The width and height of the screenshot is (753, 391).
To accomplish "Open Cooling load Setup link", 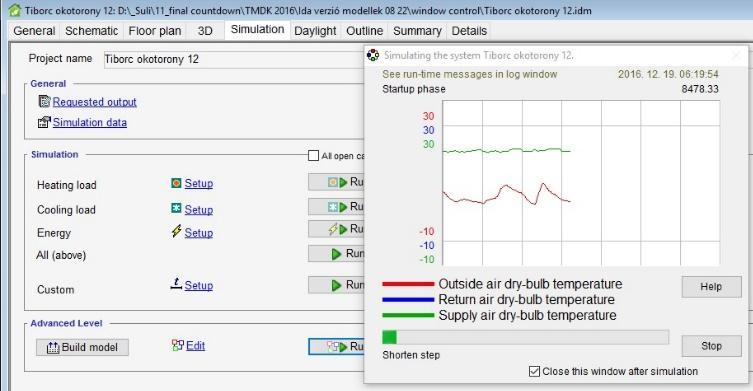I will [199, 210].
